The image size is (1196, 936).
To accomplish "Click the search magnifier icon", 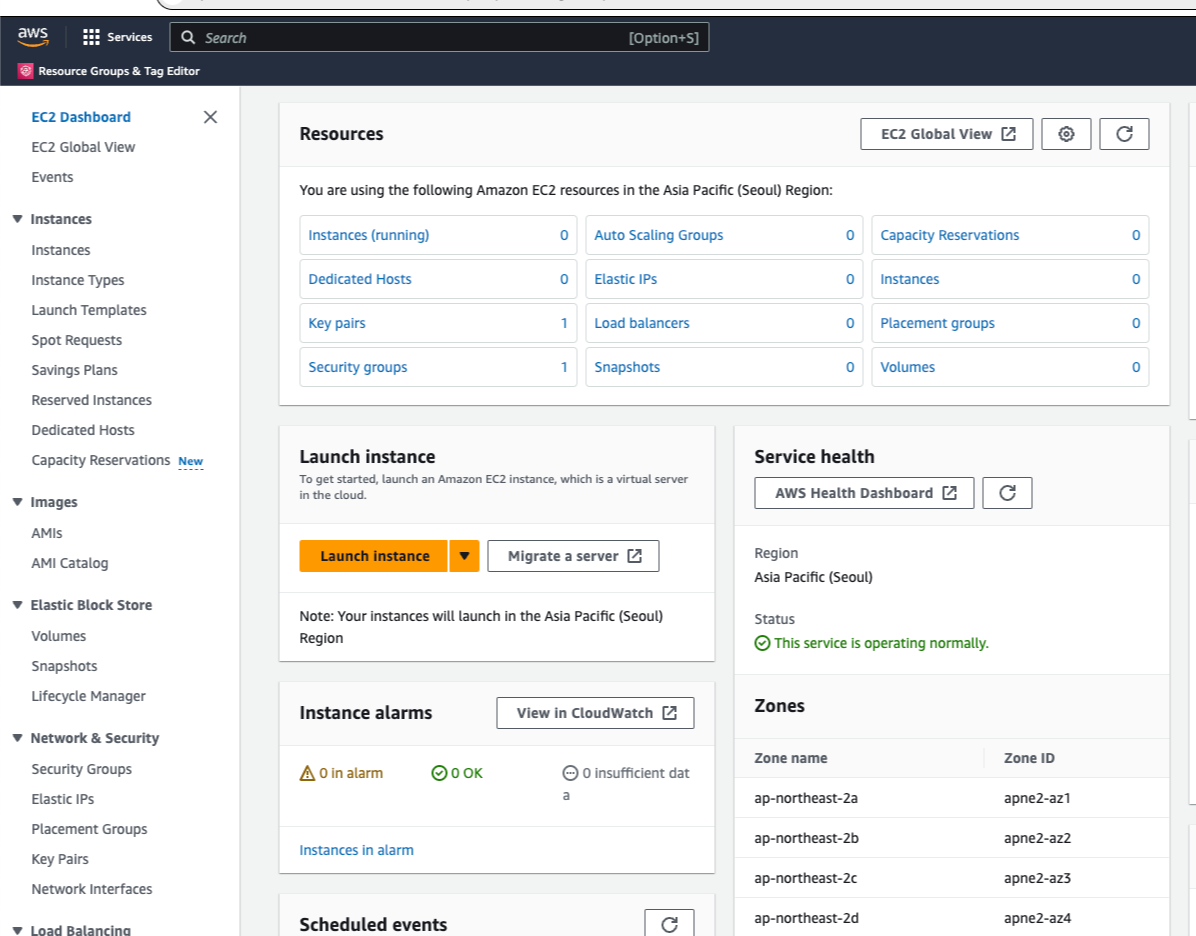I will pyautogui.click(x=188, y=37).
